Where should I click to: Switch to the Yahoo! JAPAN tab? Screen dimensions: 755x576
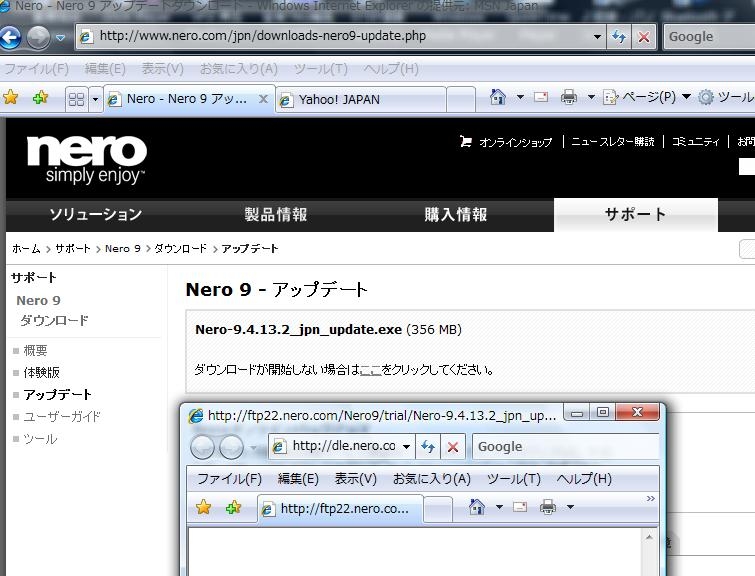coord(361,100)
